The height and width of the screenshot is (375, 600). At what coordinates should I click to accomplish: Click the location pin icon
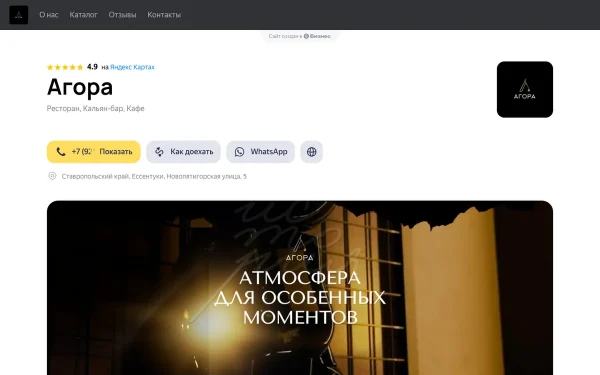(x=52, y=176)
